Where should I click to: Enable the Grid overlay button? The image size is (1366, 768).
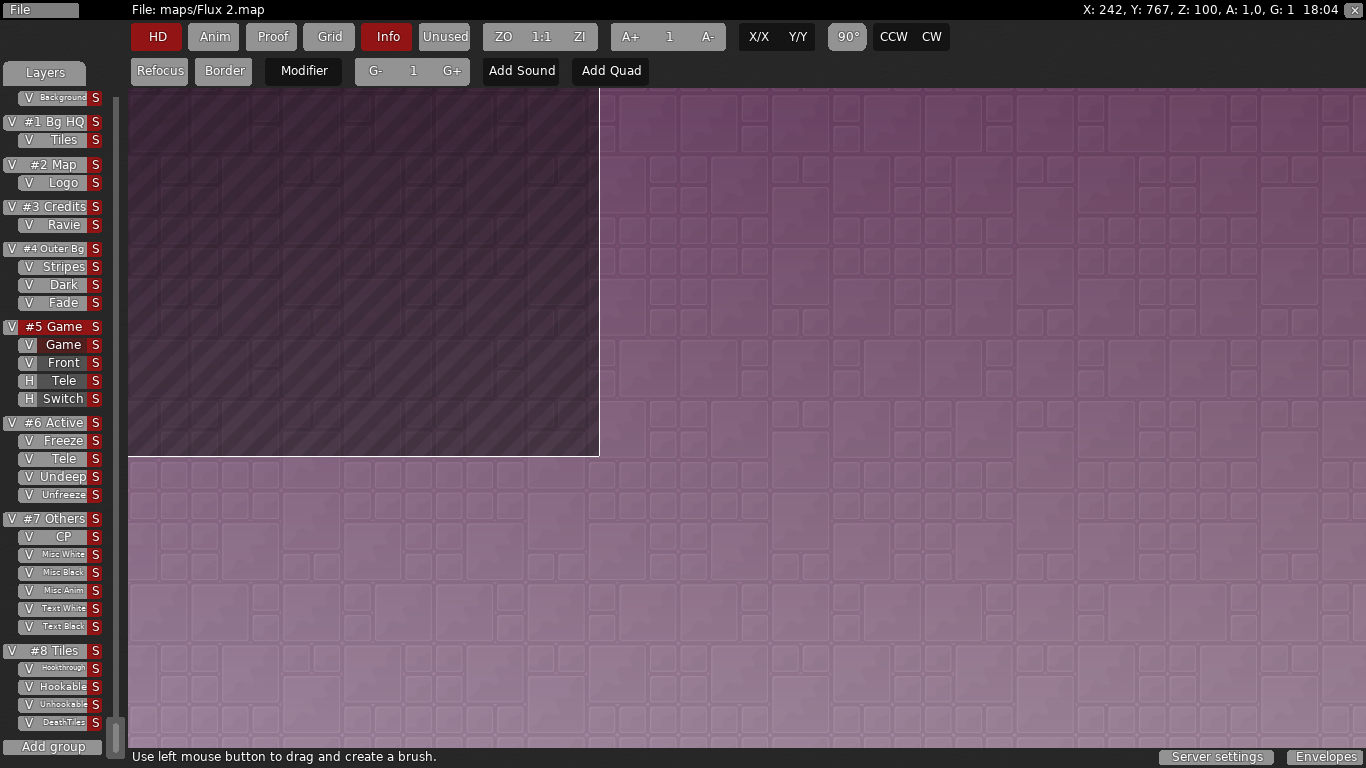tap(330, 37)
